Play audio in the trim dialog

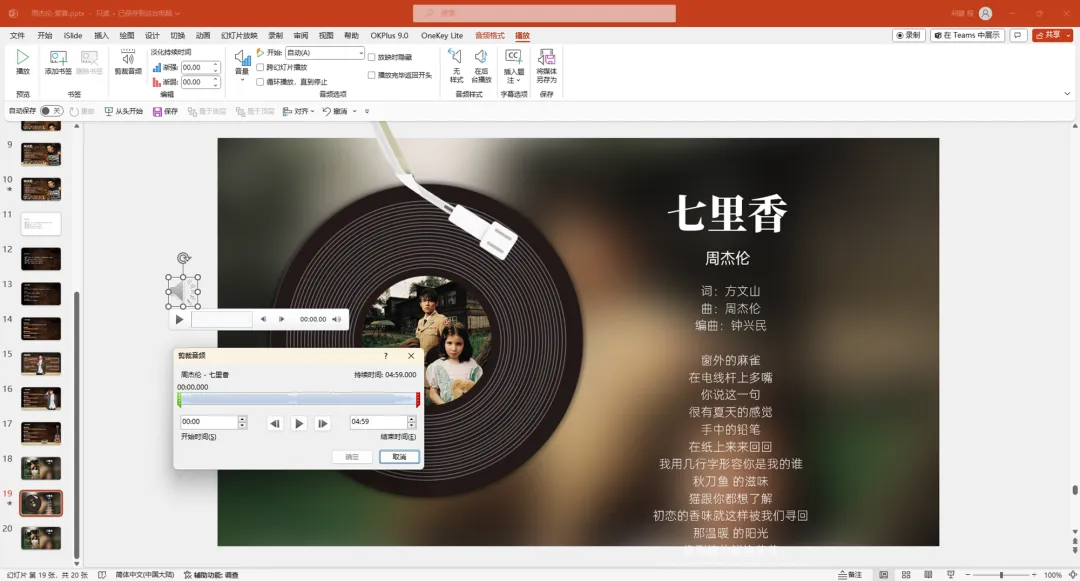pos(299,423)
